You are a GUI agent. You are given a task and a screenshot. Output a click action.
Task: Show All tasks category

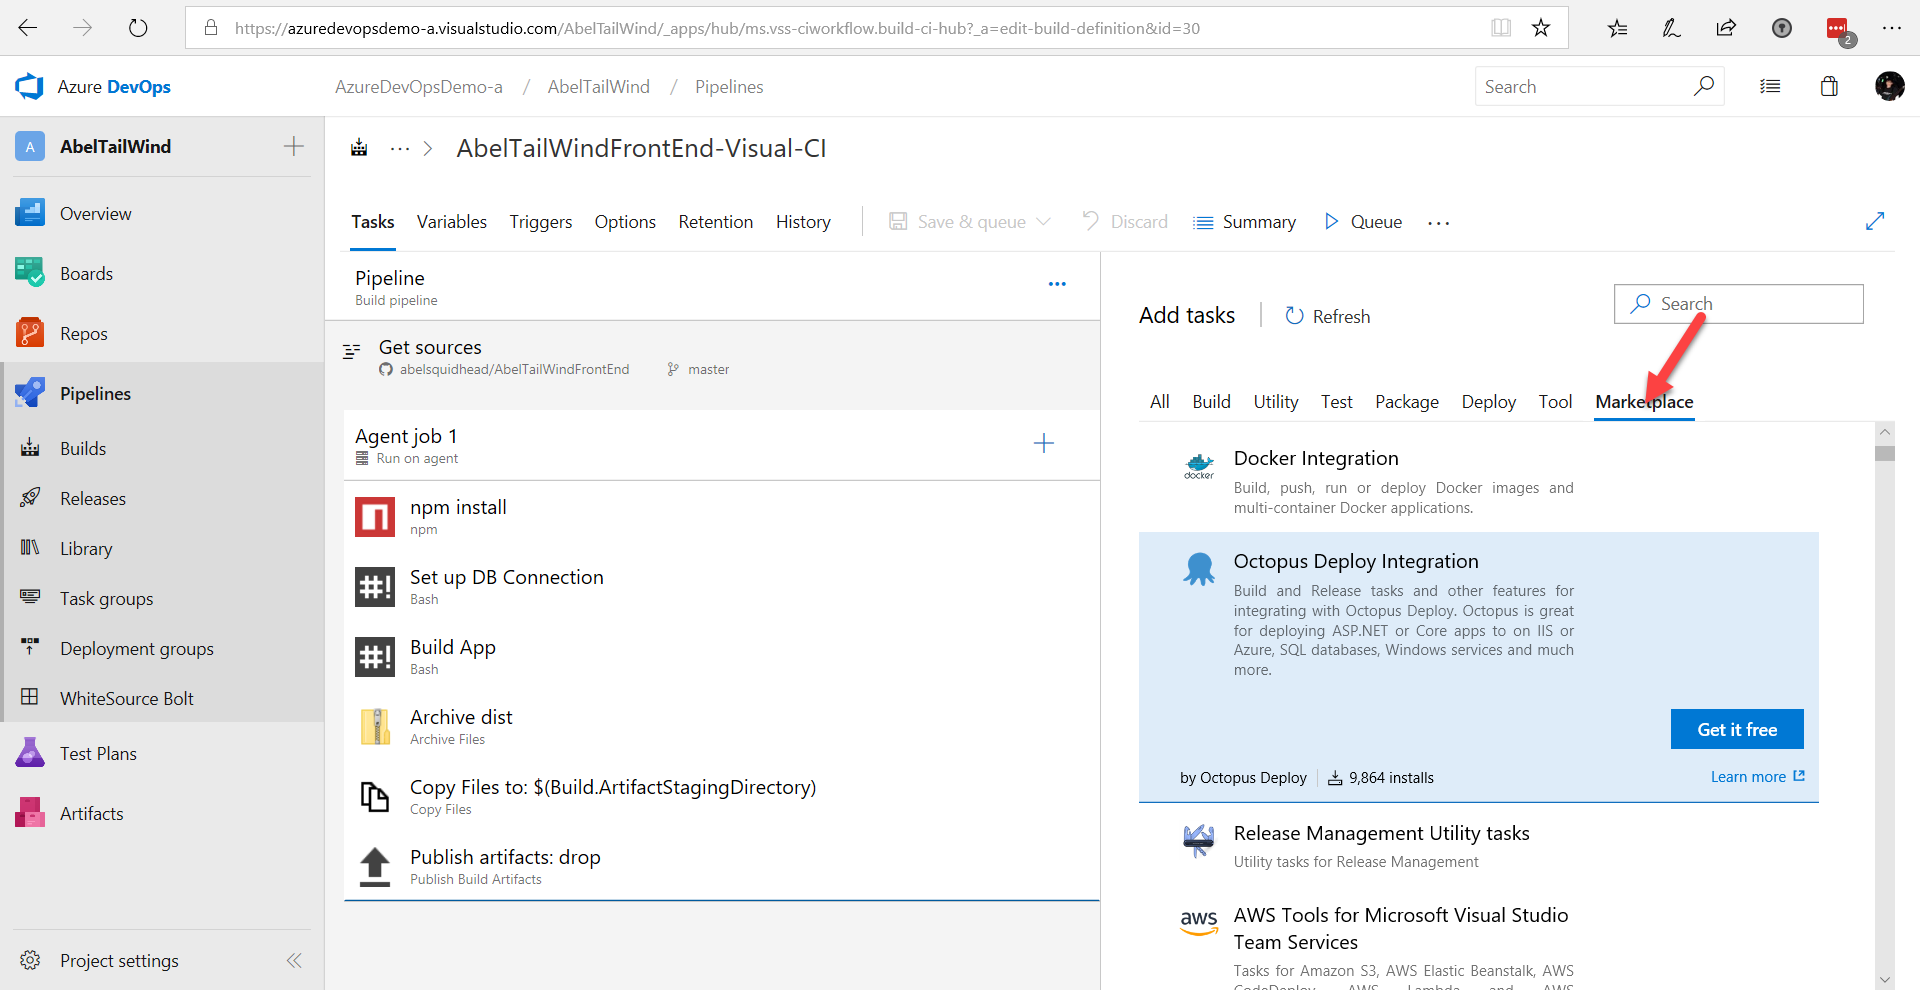tap(1160, 402)
